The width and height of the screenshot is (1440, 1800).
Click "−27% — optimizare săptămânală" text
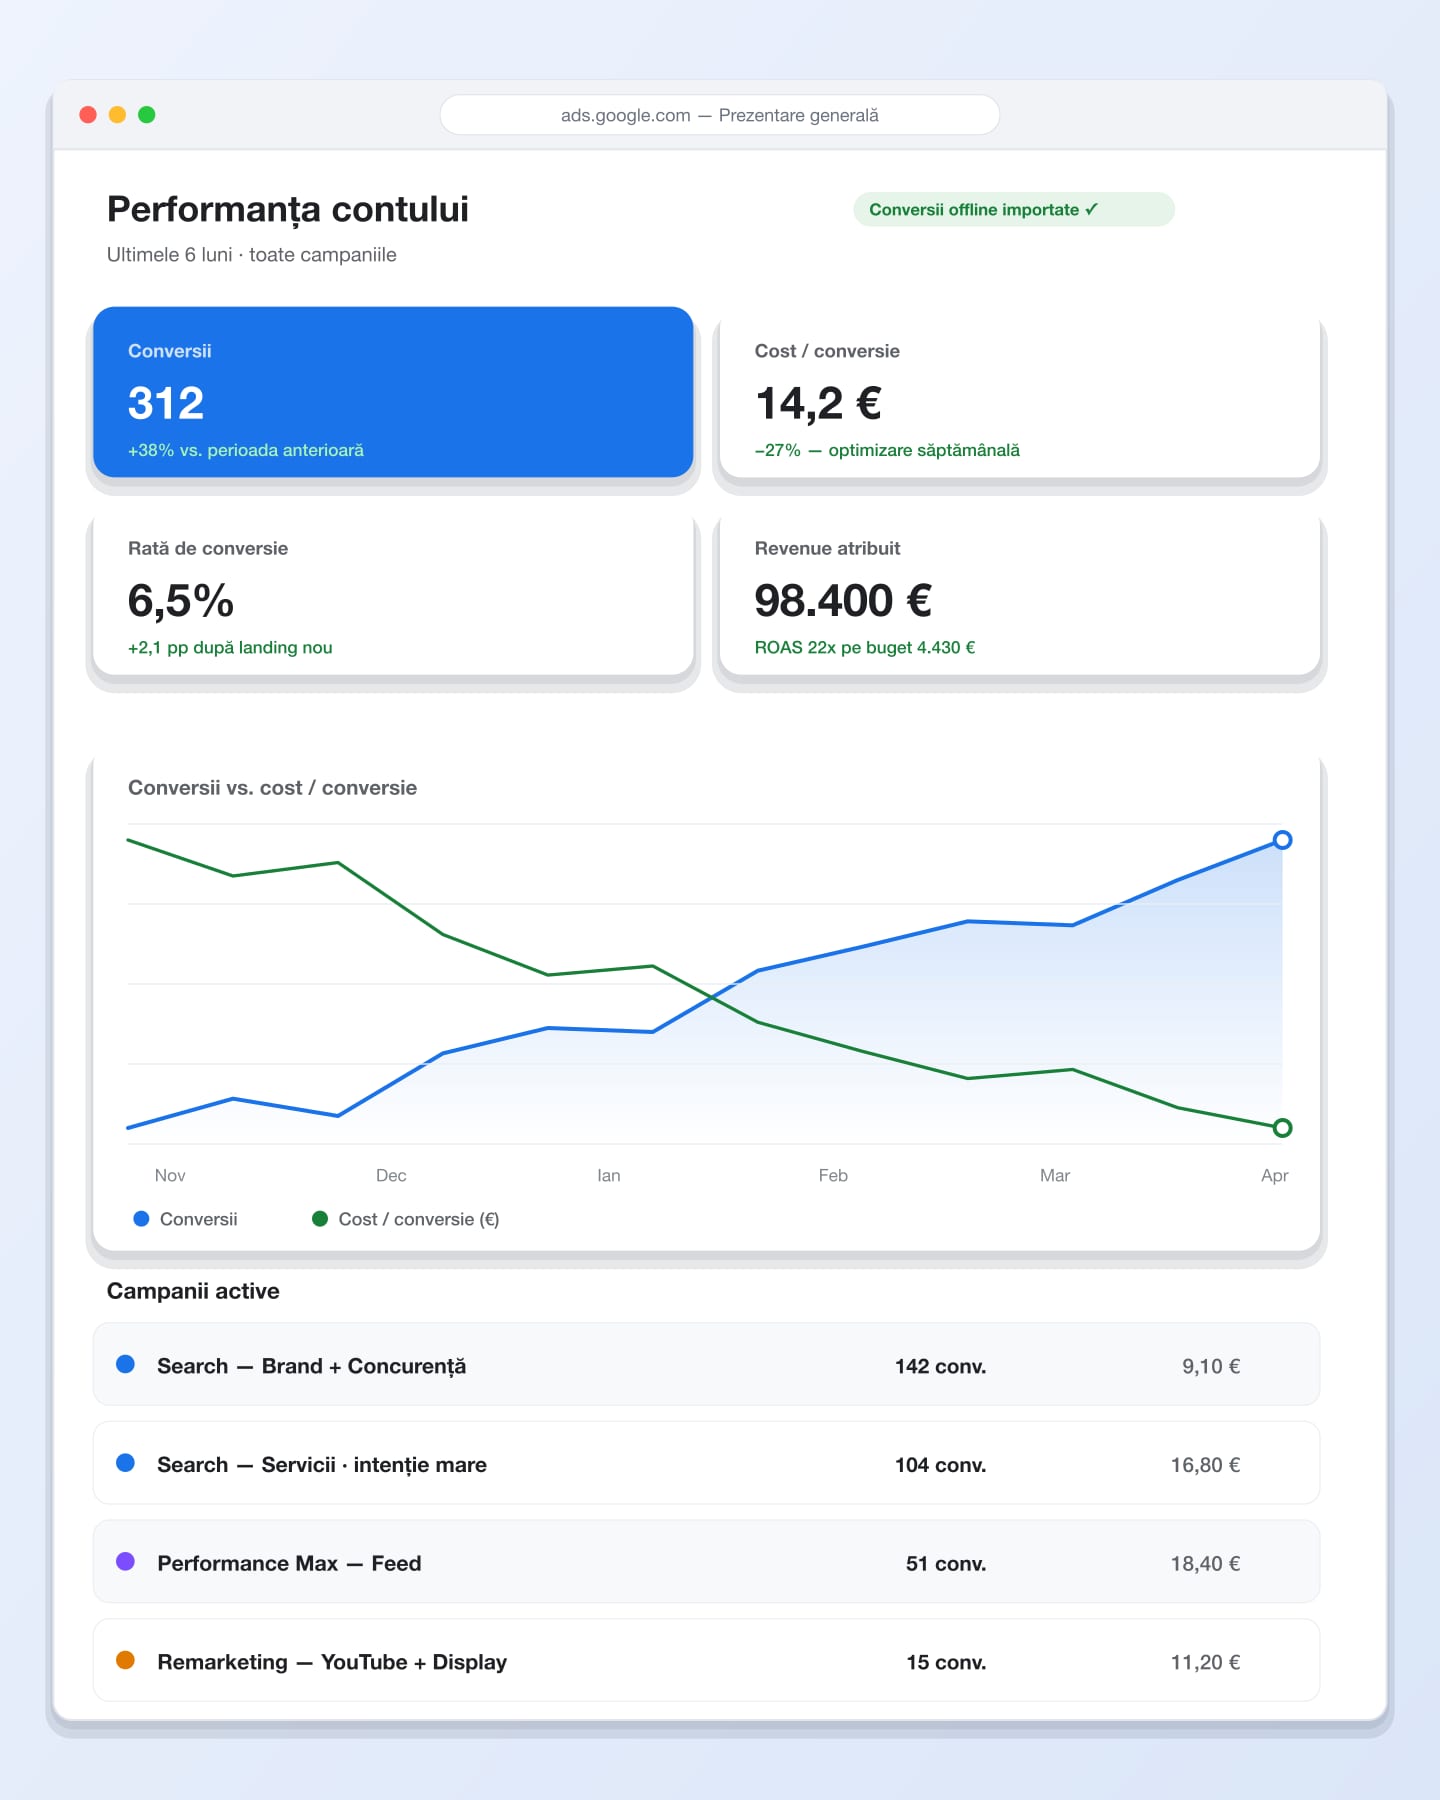click(887, 450)
